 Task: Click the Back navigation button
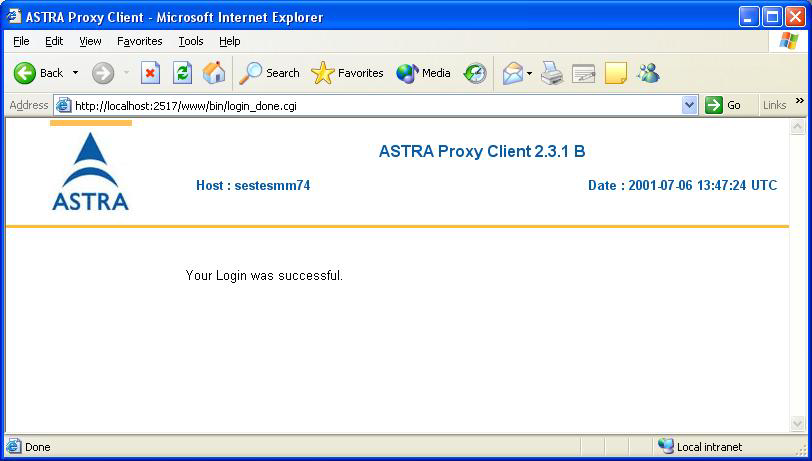pyautogui.click(x=38, y=73)
